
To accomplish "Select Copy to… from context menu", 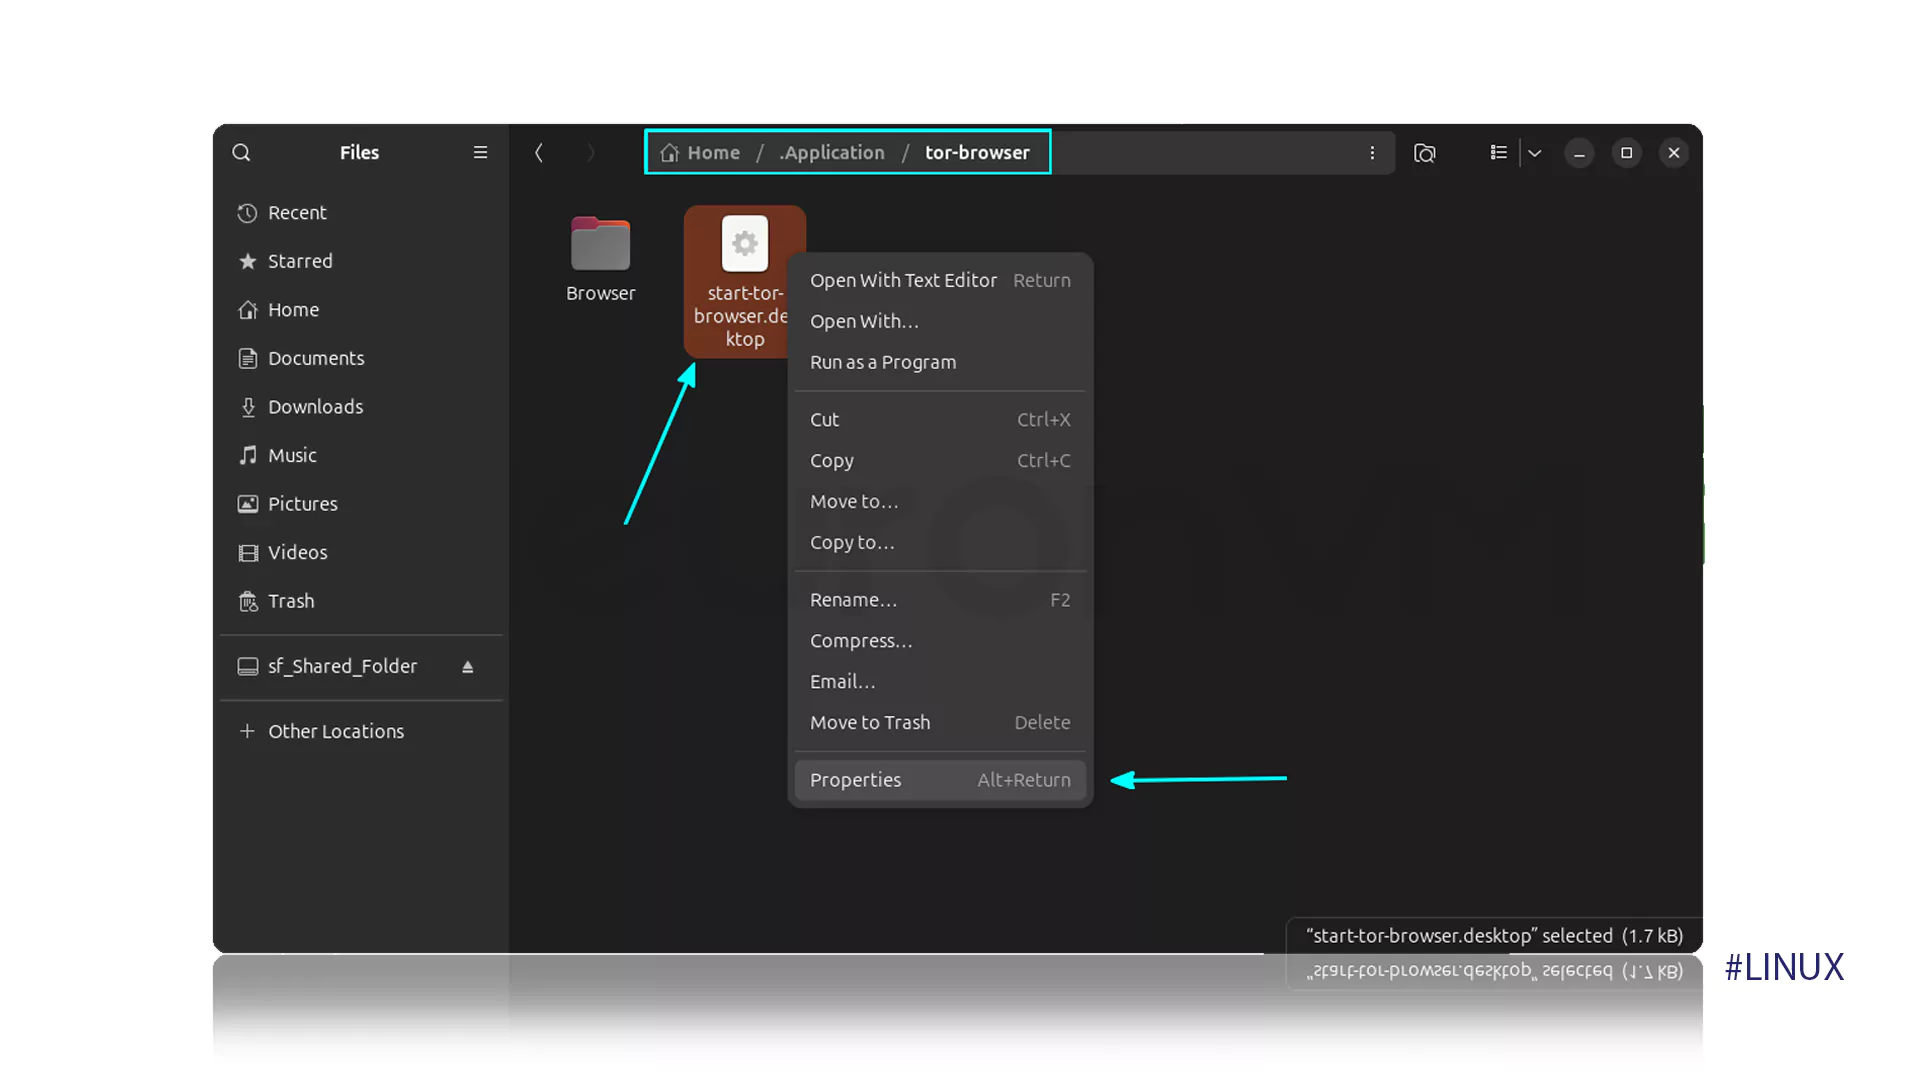I will click(940, 542).
